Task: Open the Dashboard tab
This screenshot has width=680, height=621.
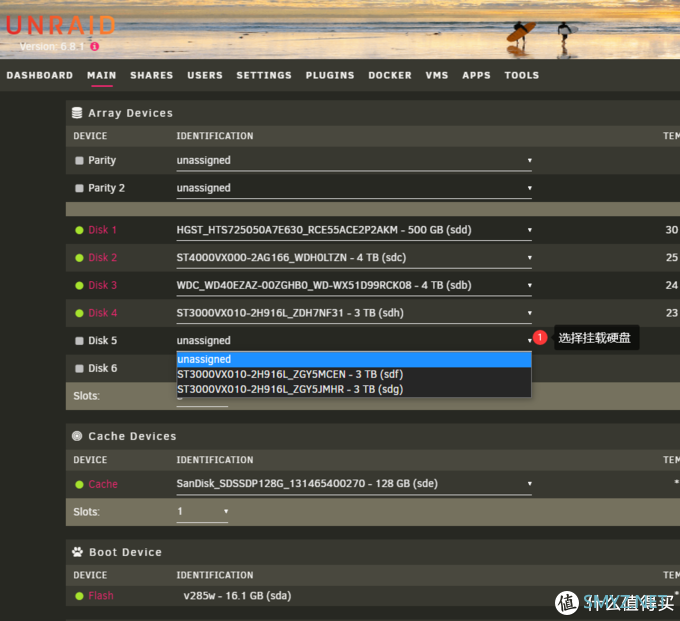Action: (x=39, y=75)
